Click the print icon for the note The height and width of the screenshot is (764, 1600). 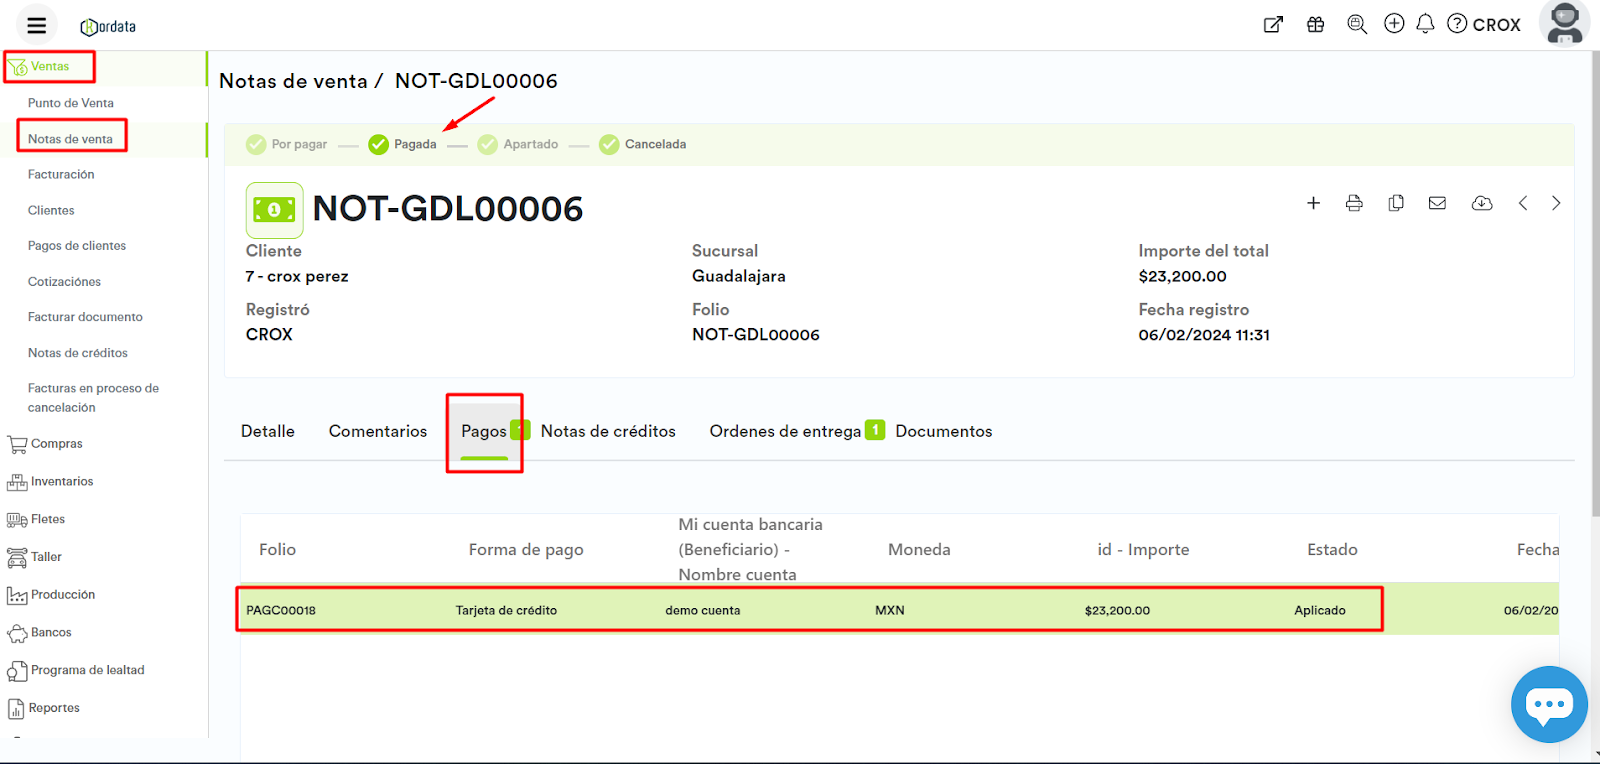click(x=1354, y=203)
